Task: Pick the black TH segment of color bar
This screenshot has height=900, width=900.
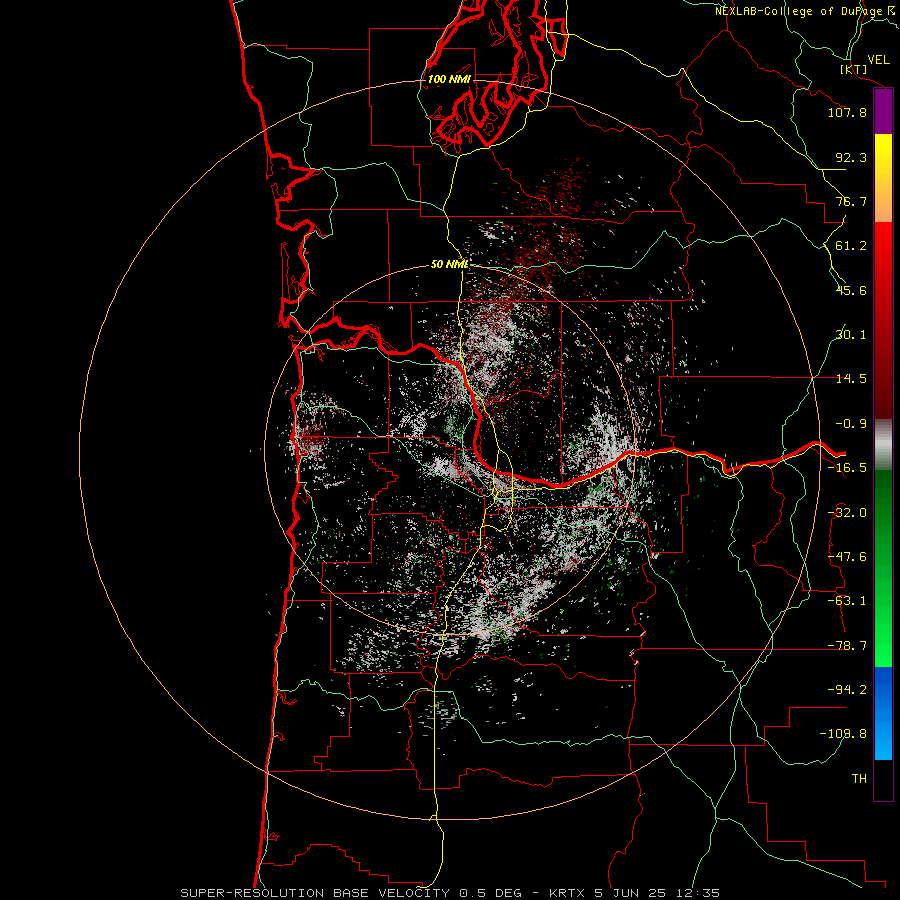Action: point(883,779)
